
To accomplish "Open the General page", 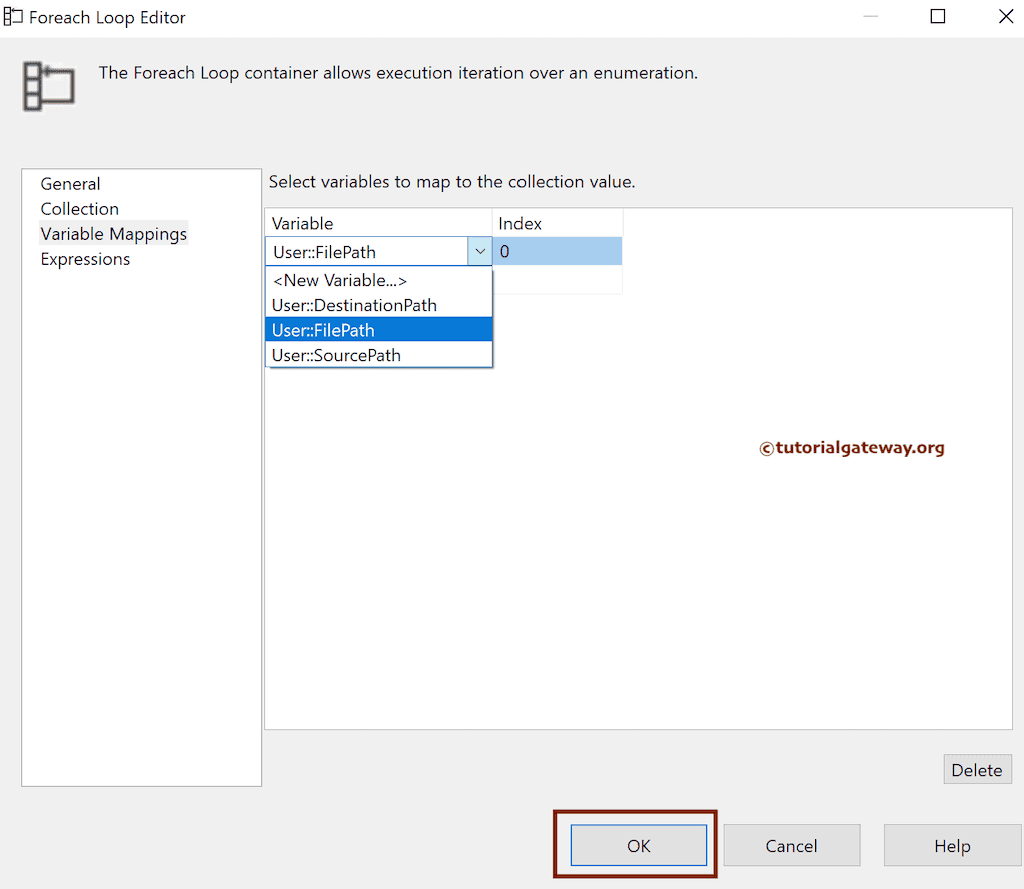I will tap(71, 184).
